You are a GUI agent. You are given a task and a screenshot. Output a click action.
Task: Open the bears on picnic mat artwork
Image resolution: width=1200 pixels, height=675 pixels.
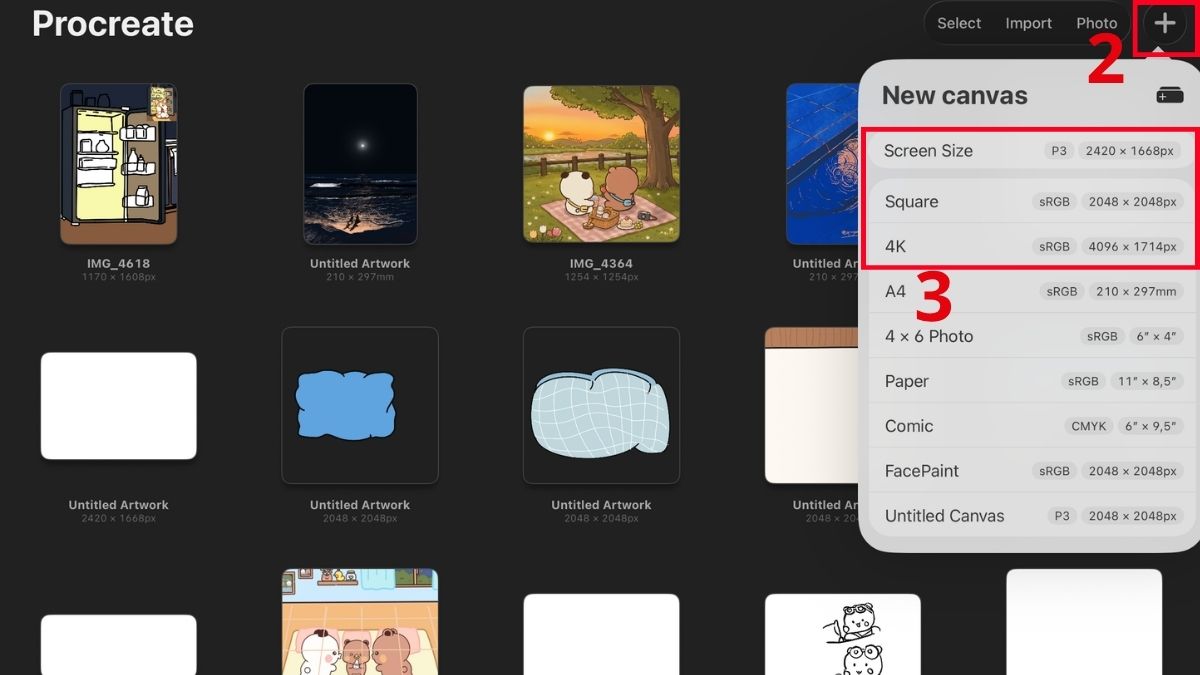click(360, 622)
